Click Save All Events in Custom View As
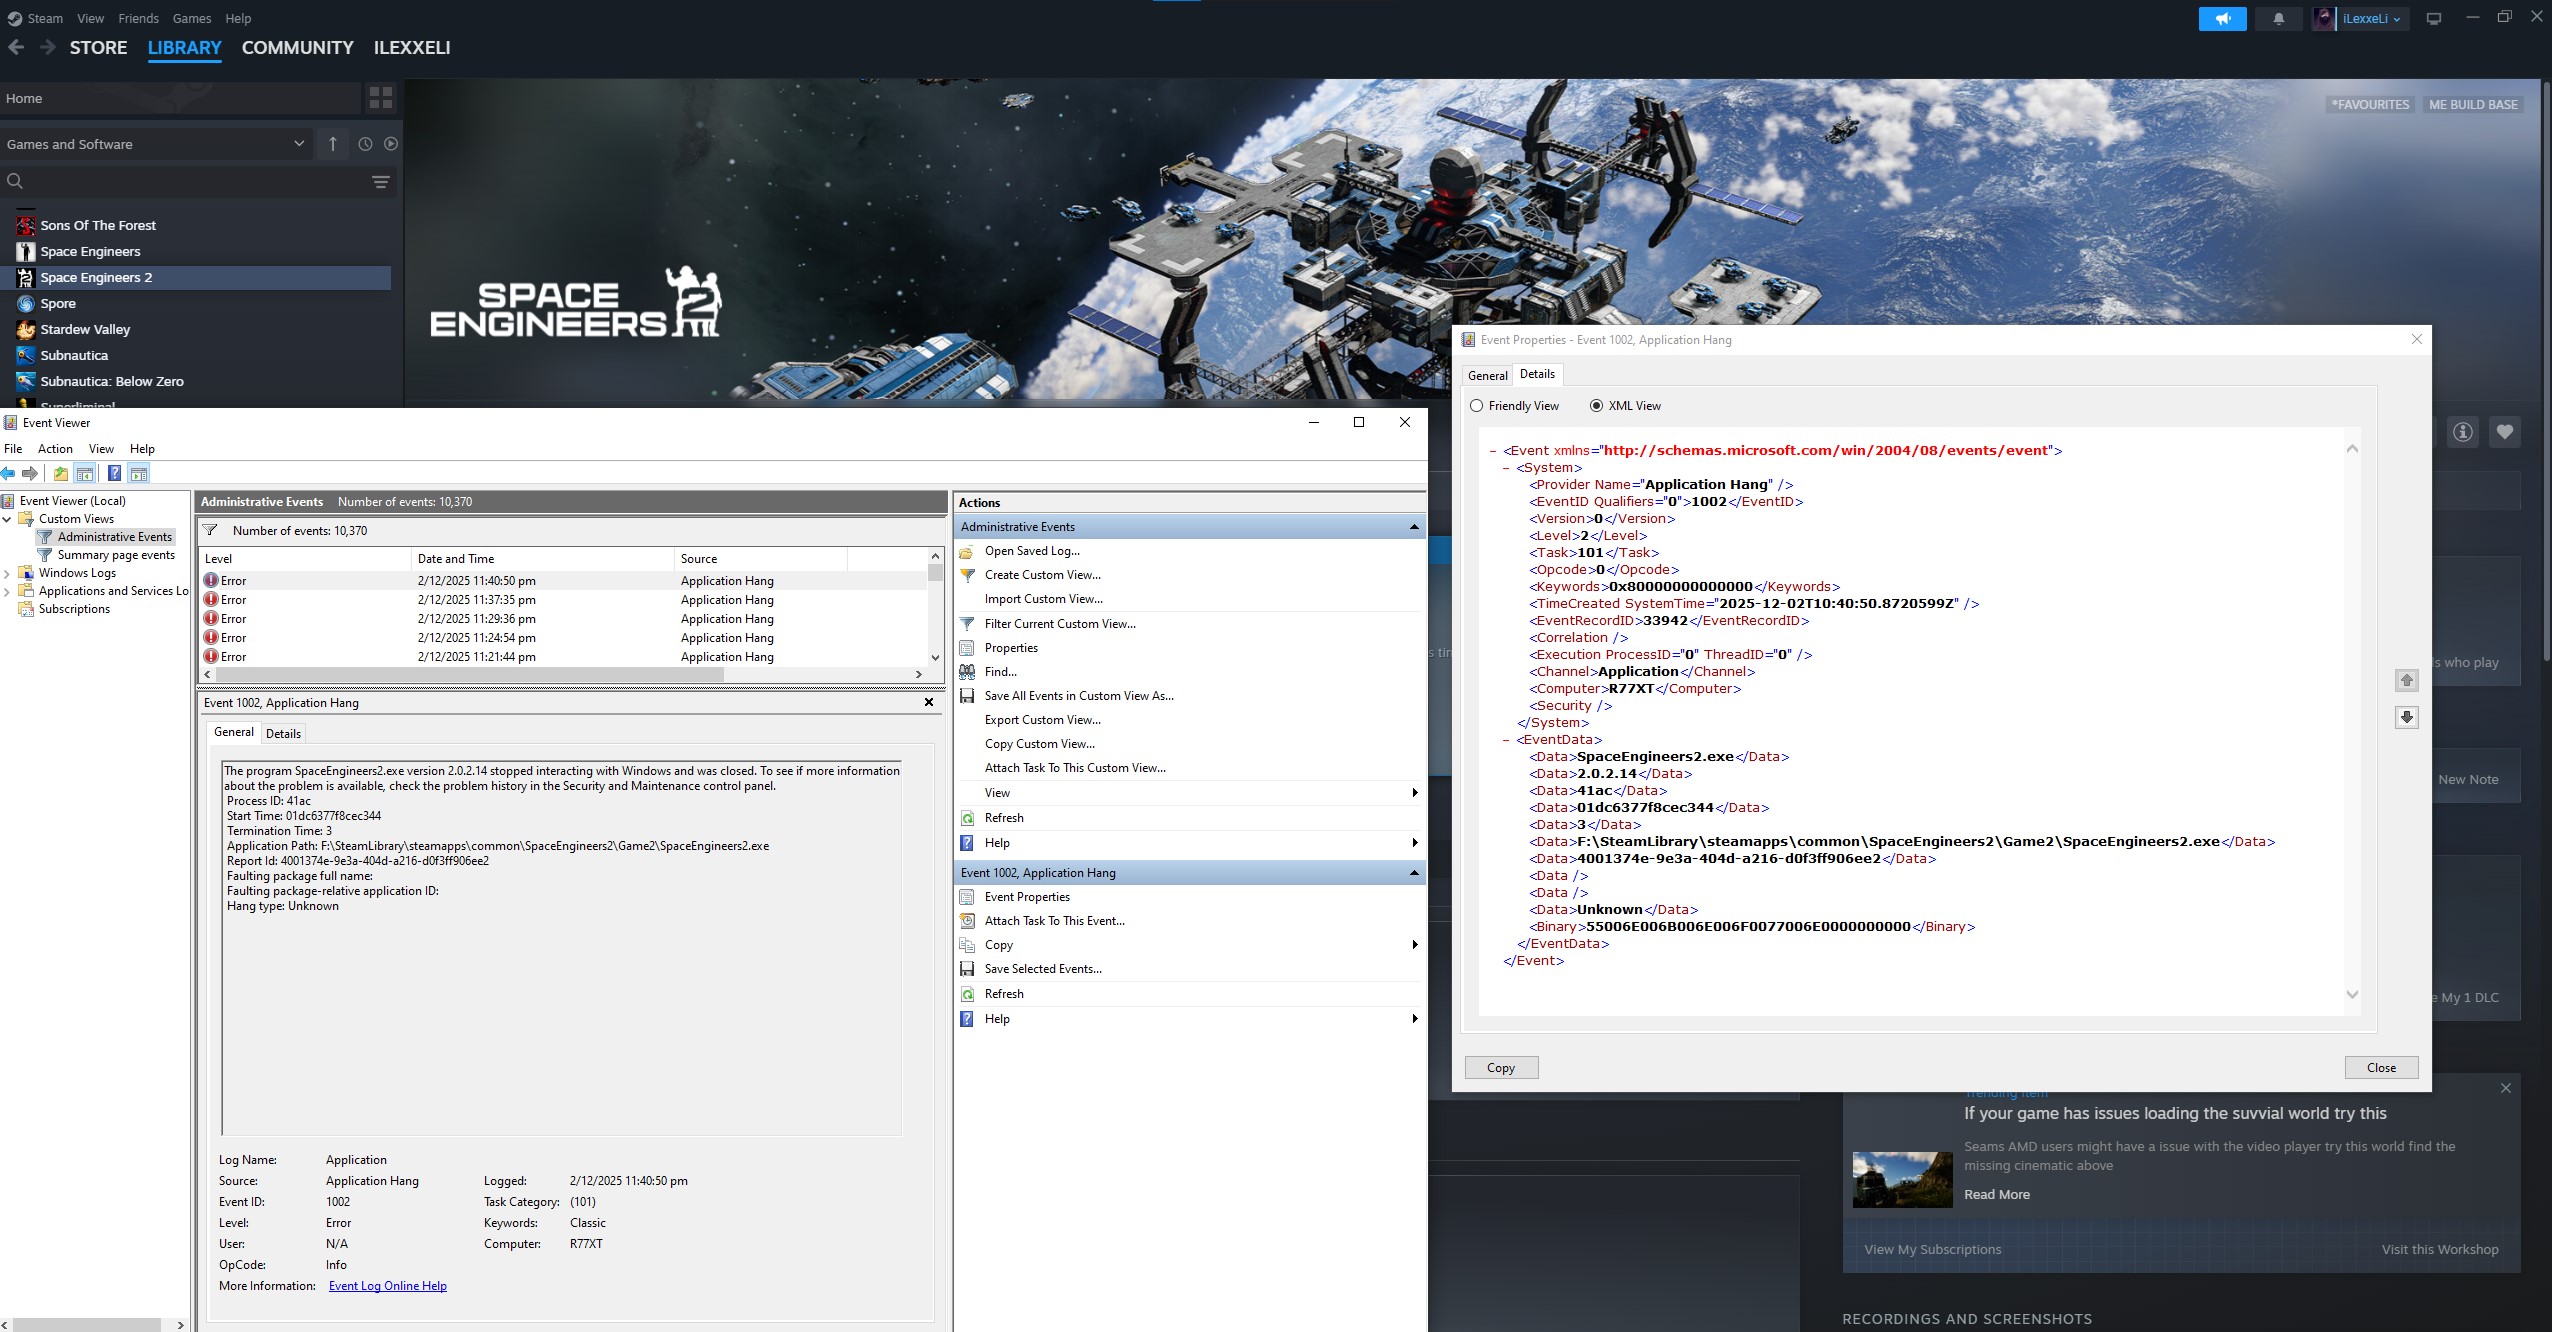The width and height of the screenshot is (2552, 1332). pos(1079,696)
